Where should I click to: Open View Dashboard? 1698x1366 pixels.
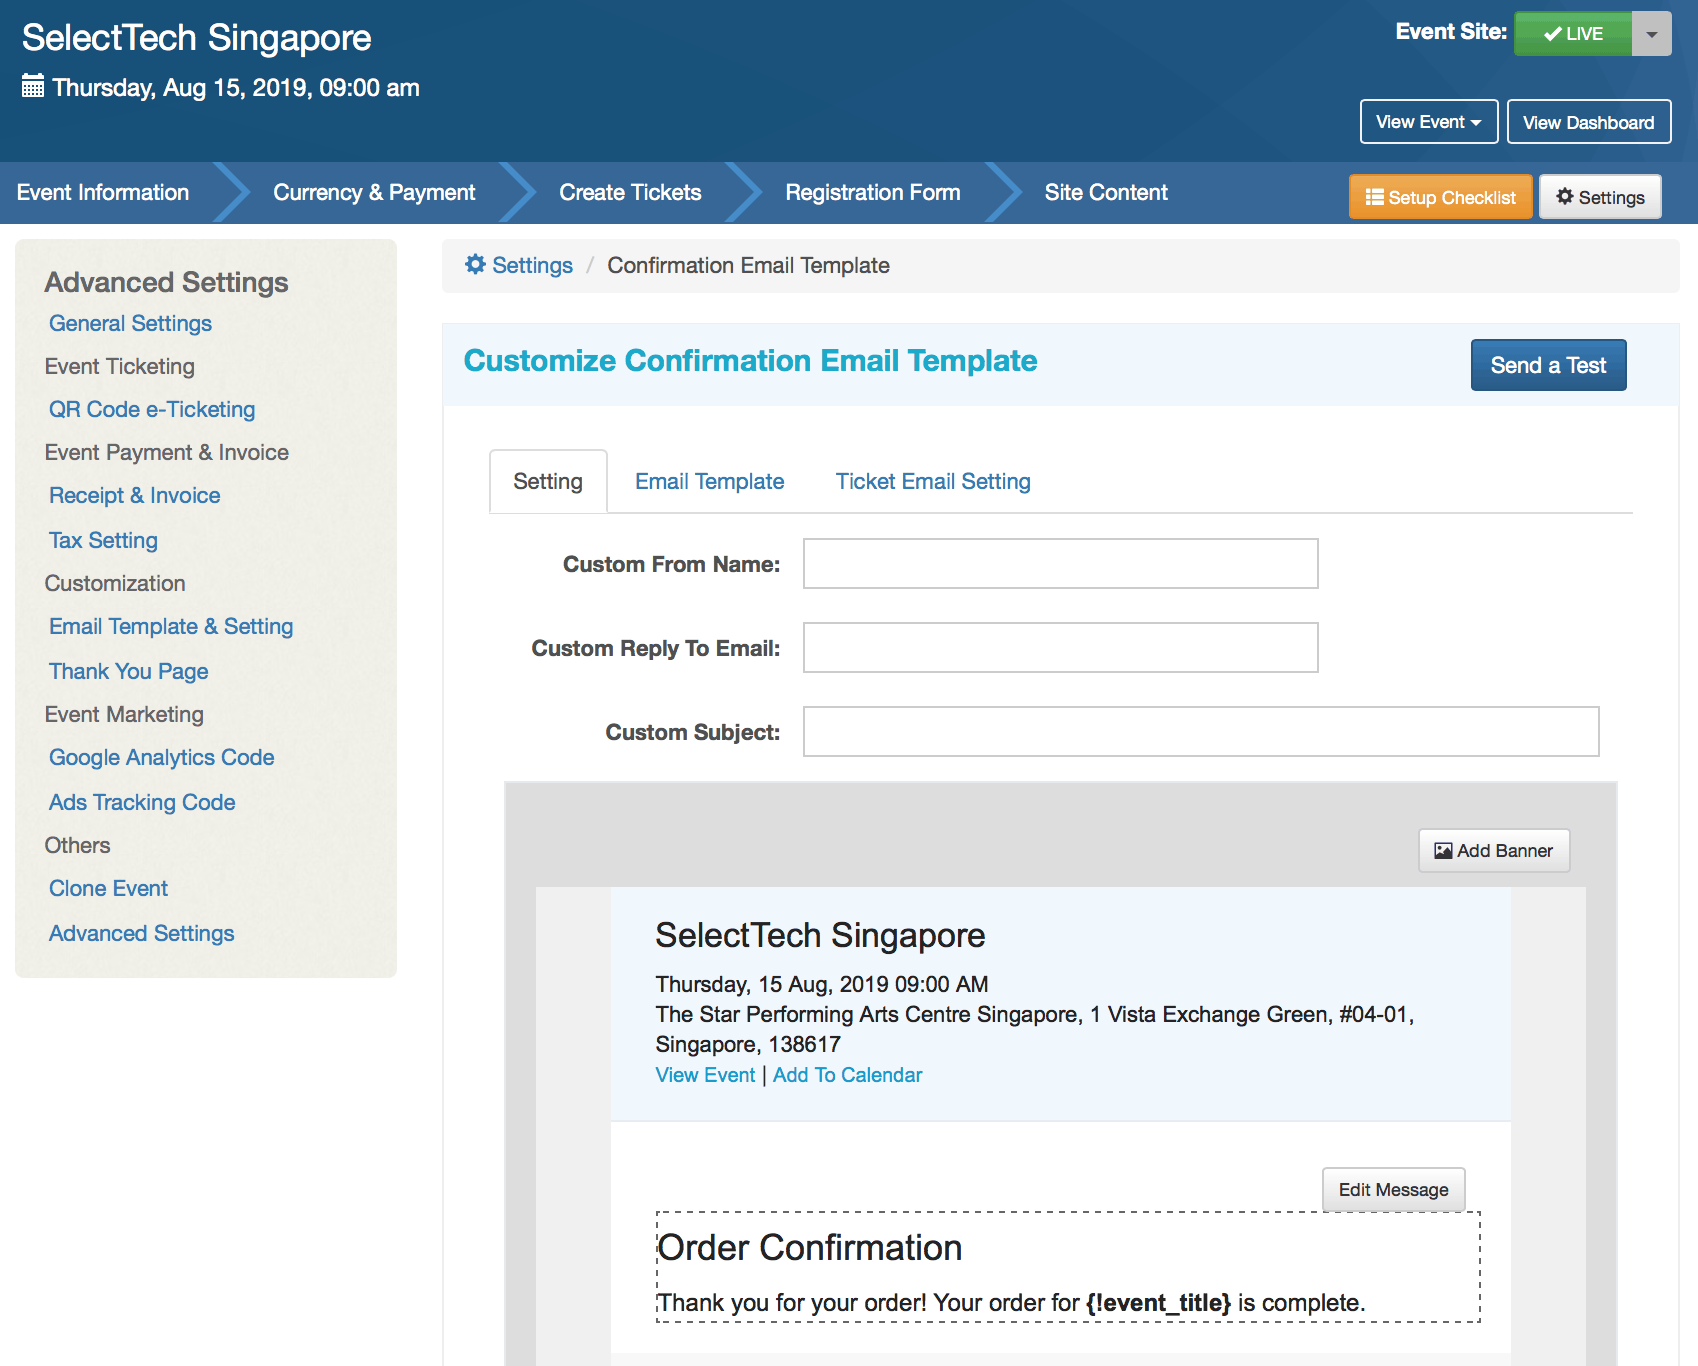click(x=1589, y=122)
